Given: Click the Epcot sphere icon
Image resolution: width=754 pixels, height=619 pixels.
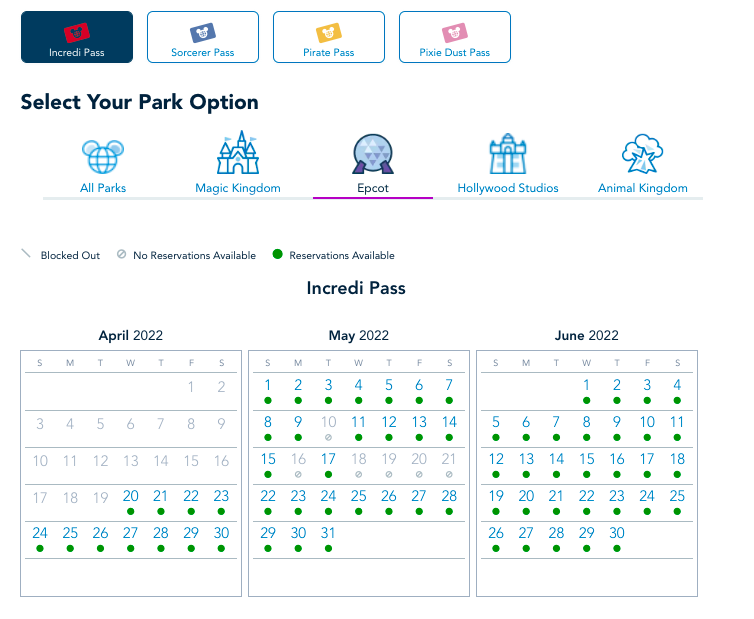Looking at the screenshot, I should tap(373, 155).
